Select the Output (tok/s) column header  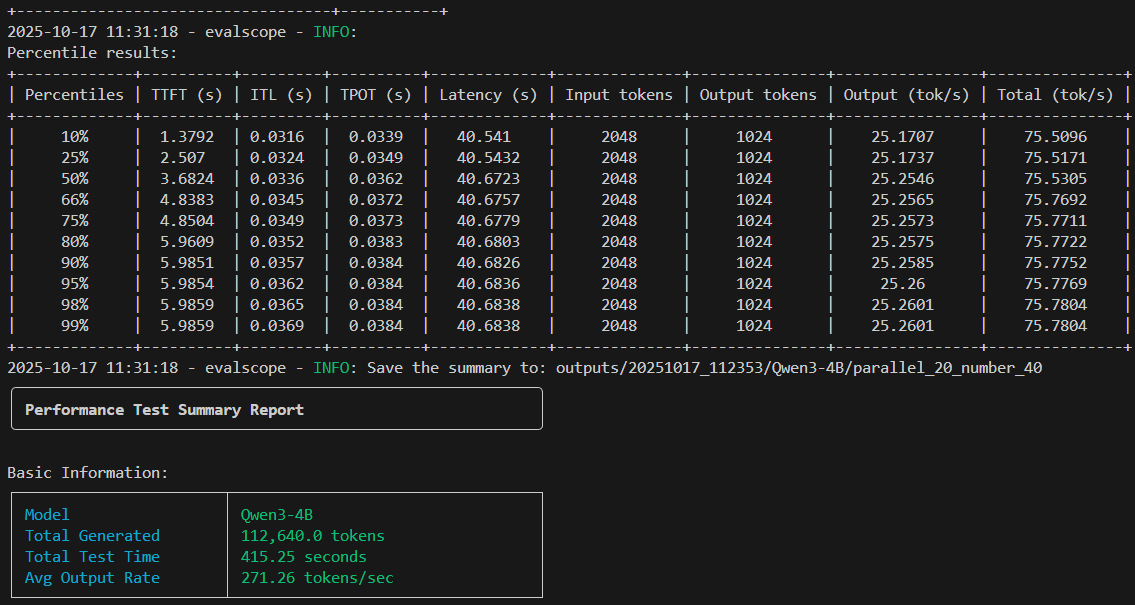point(907,95)
